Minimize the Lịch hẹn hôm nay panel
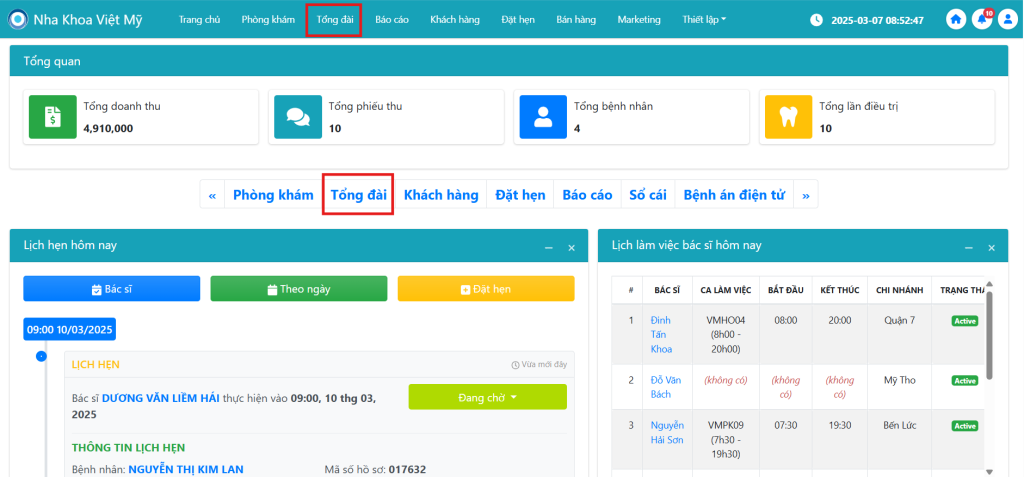The width and height of the screenshot is (1024, 477). (548, 247)
